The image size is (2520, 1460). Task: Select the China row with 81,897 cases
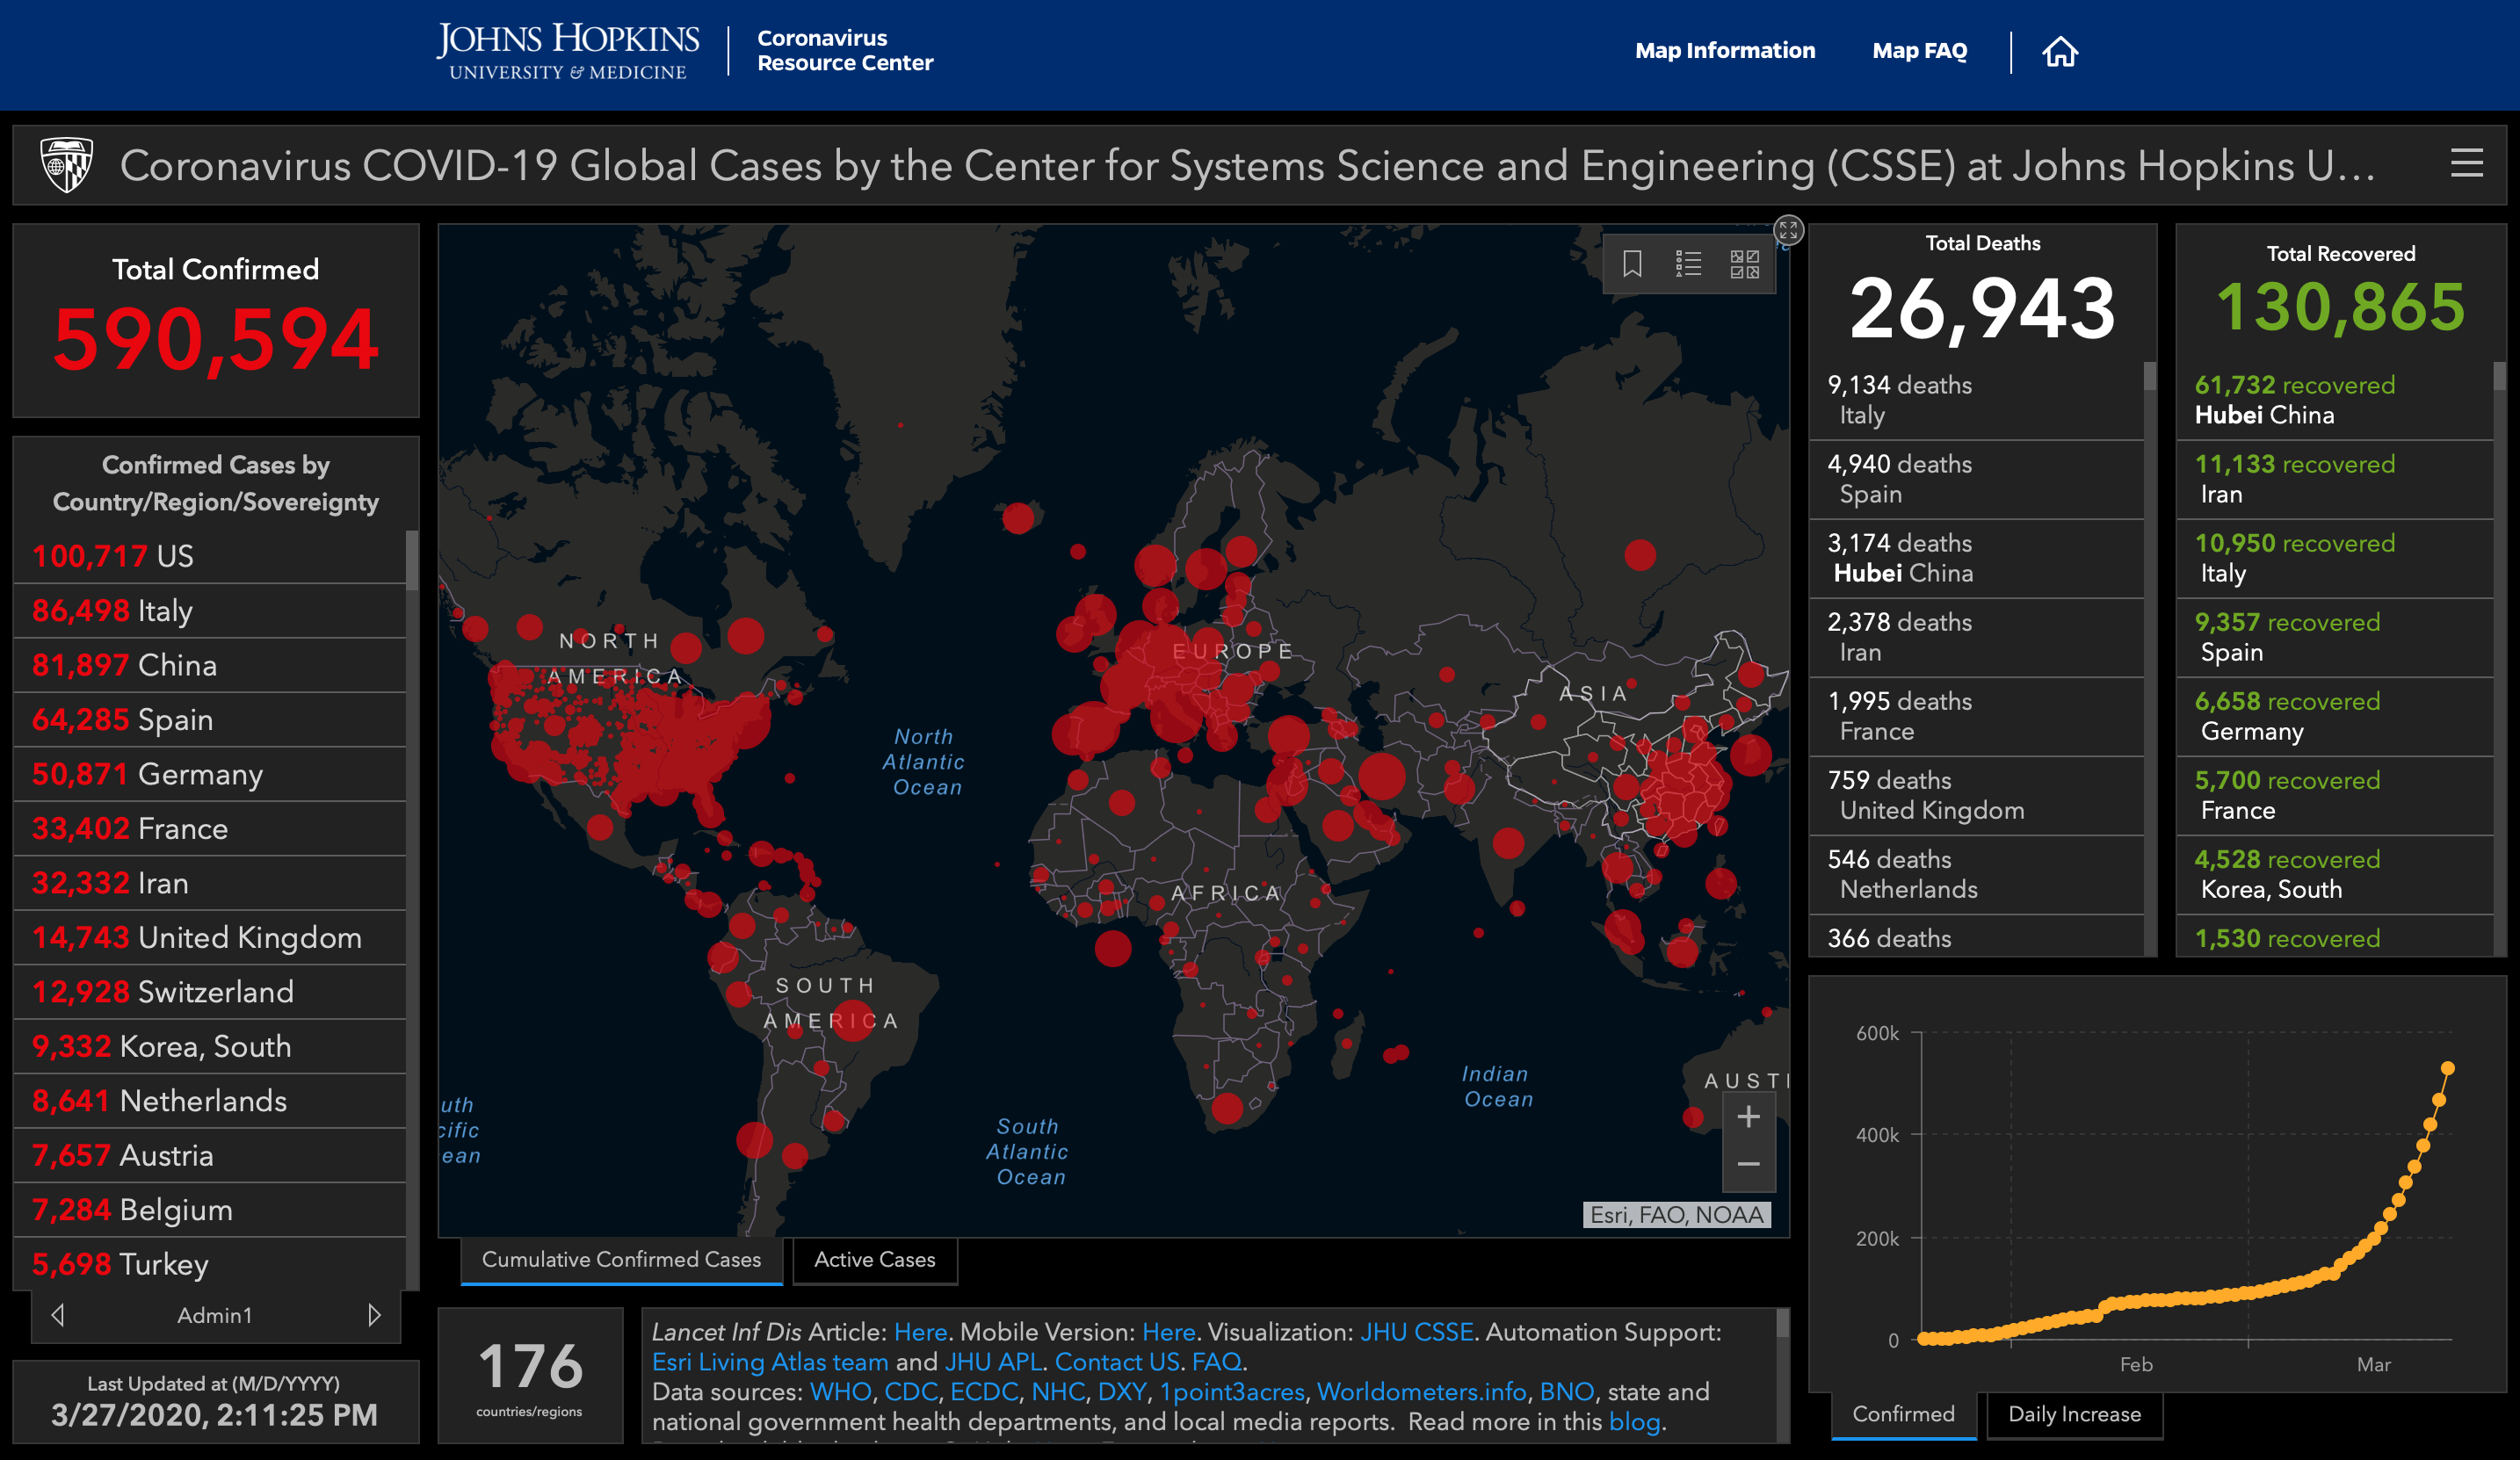tap(210, 665)
